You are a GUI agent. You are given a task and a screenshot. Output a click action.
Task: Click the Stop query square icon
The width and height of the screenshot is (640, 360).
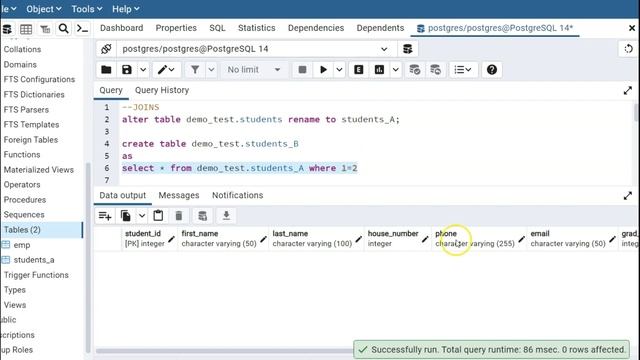pyautogui.click(x=302, y=70)
